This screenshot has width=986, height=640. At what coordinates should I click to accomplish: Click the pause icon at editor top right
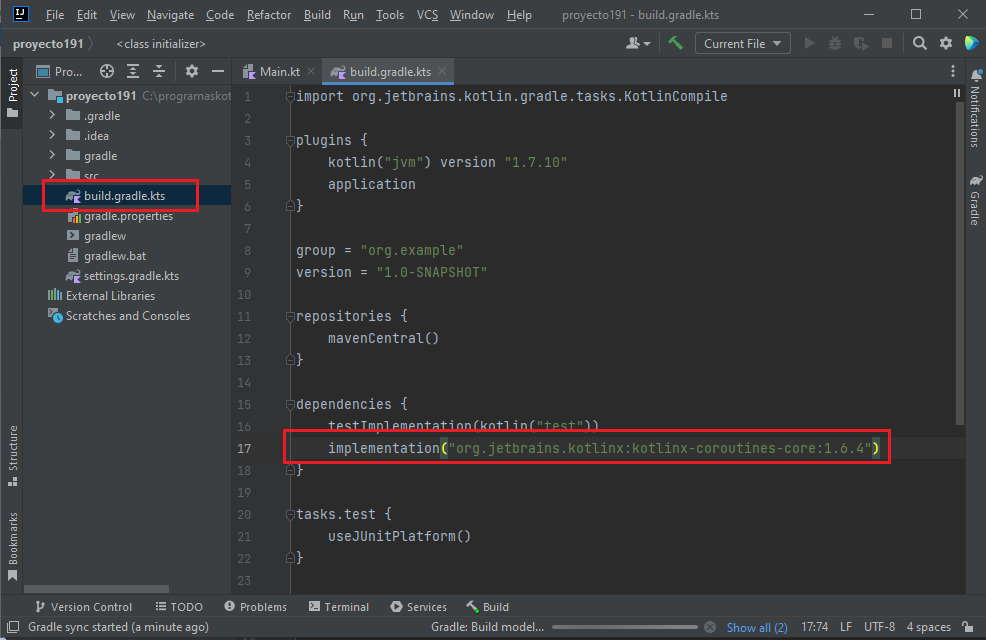pyautogui.click(x=956, y=93)
